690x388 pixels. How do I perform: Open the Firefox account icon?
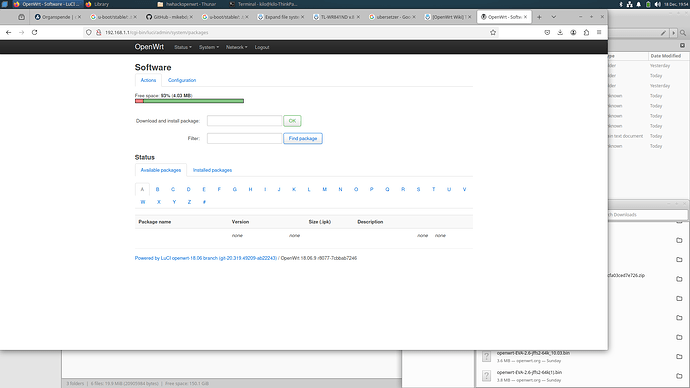573,33
